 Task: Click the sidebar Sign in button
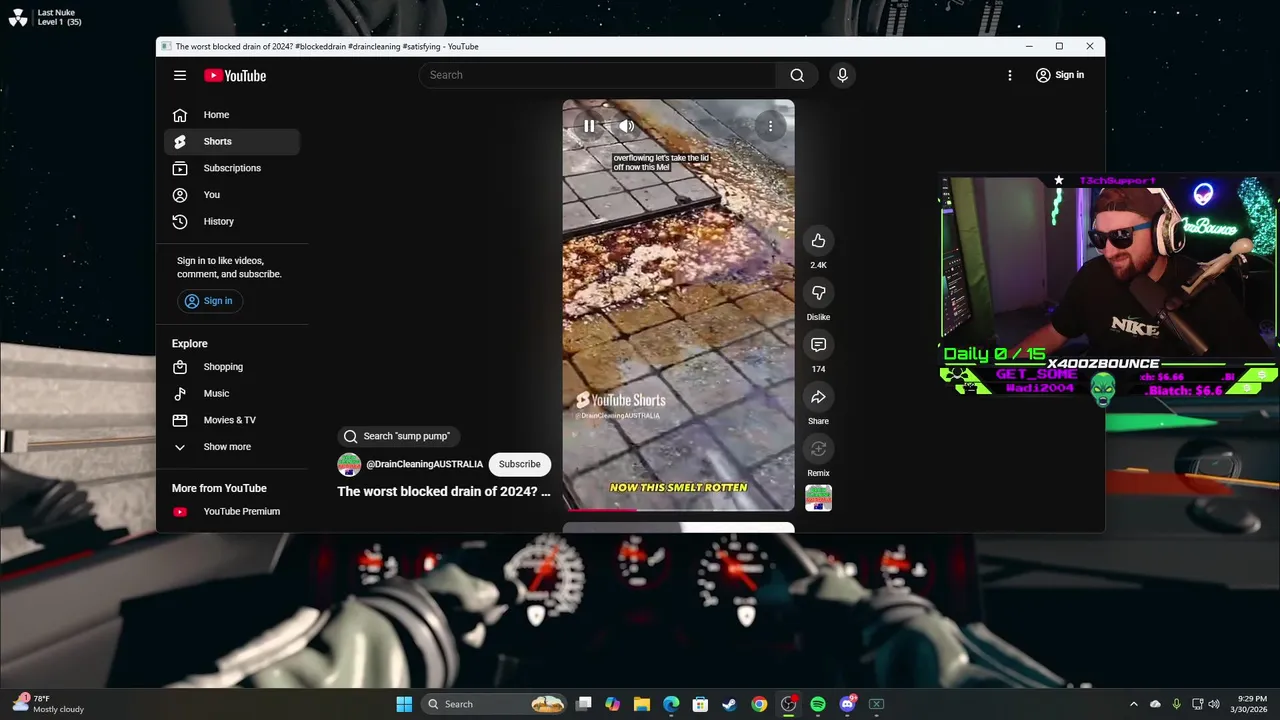point(208,301)
